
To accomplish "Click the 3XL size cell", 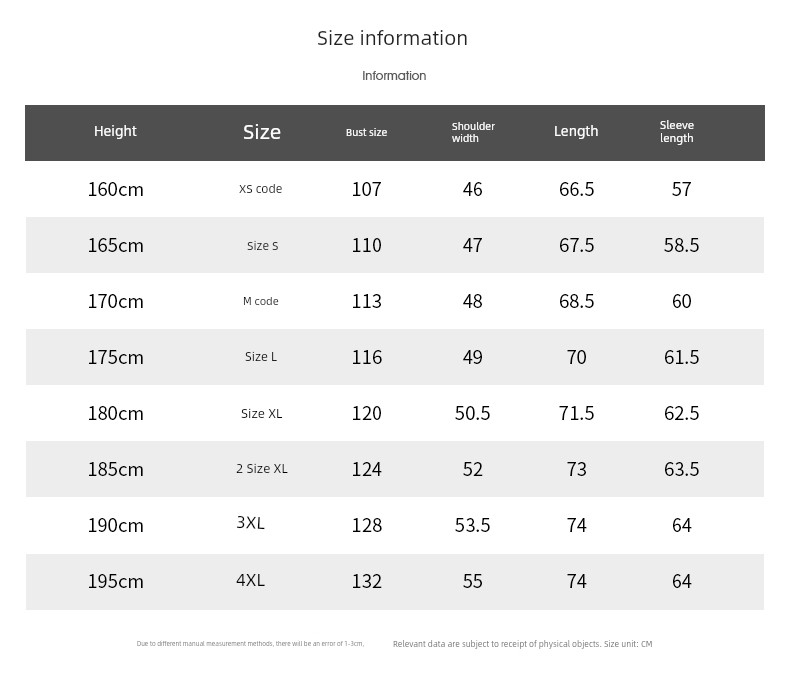I will [250, 523].
